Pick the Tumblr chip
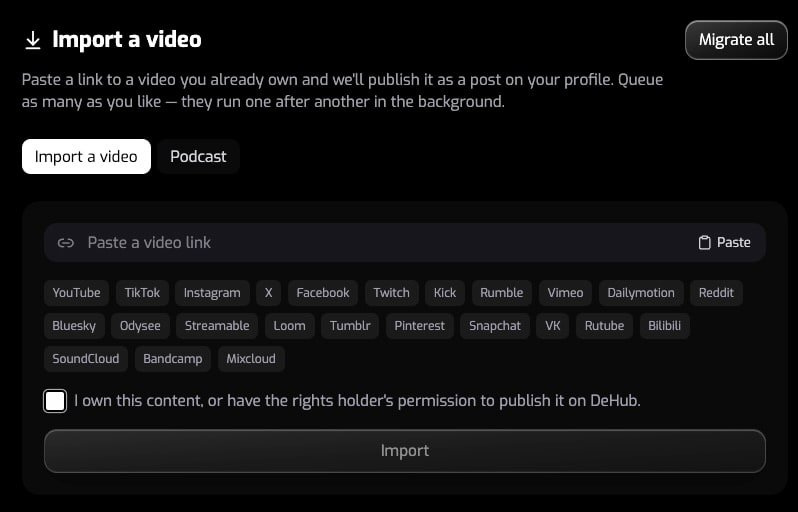Screen dimensions: 798x512 350,326
